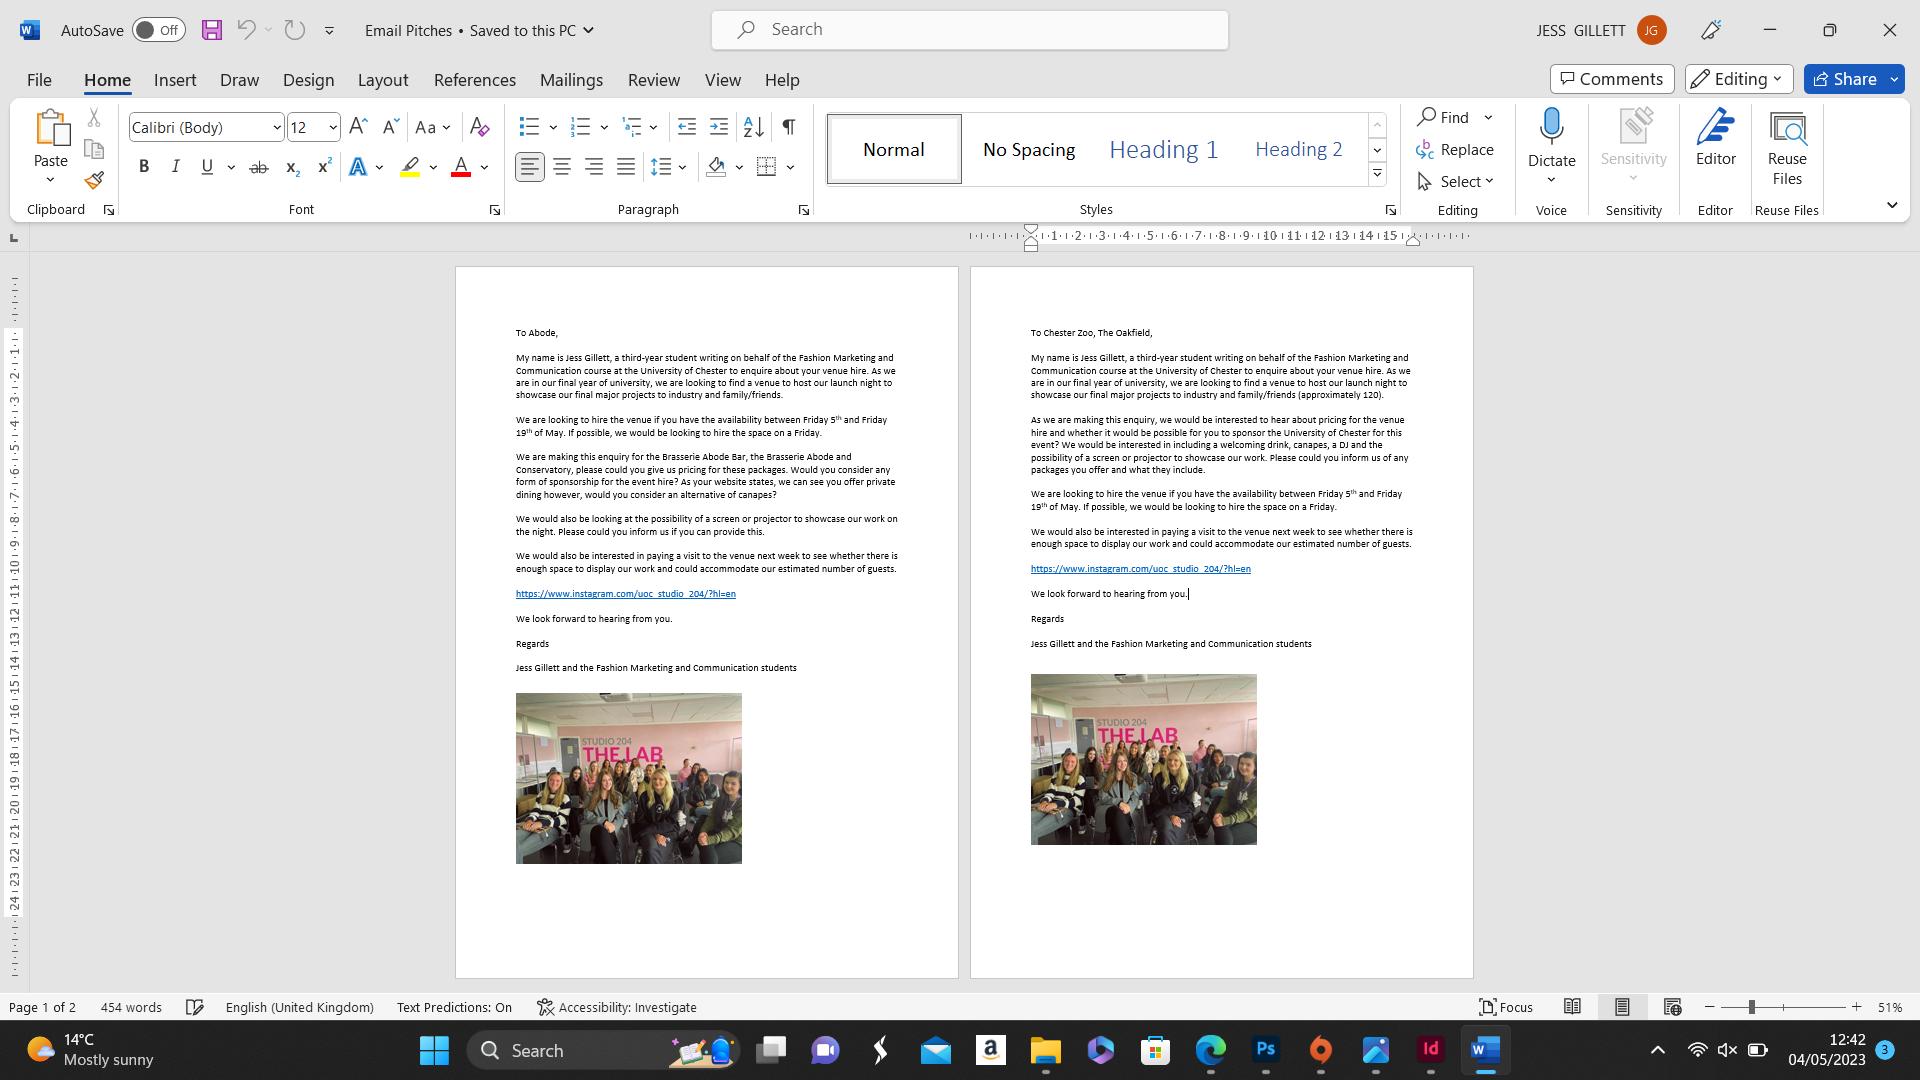Show paragraph marks with pilcrow icon
Screen dimensions: 1920x1080
pyautogui.click(x=788, y=127)
